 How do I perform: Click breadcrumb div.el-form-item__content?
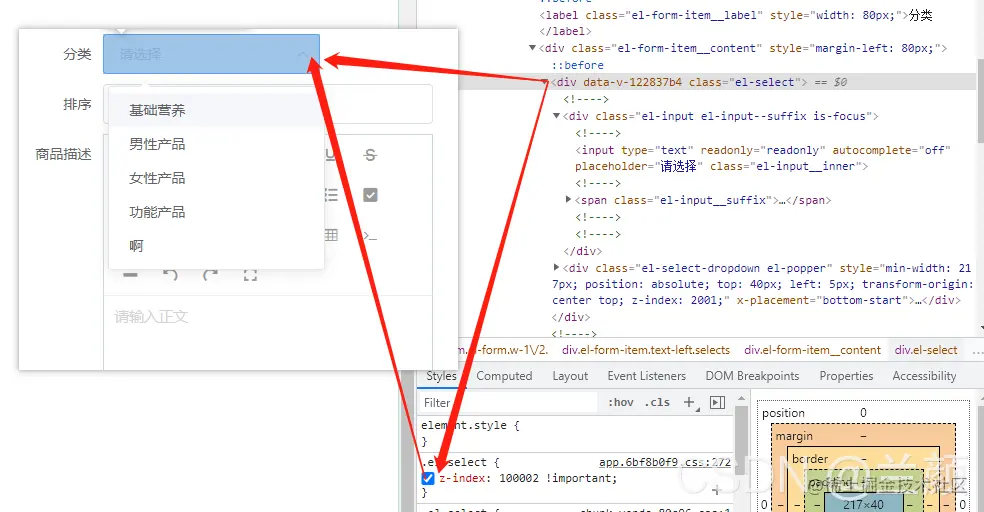point(812,350)
